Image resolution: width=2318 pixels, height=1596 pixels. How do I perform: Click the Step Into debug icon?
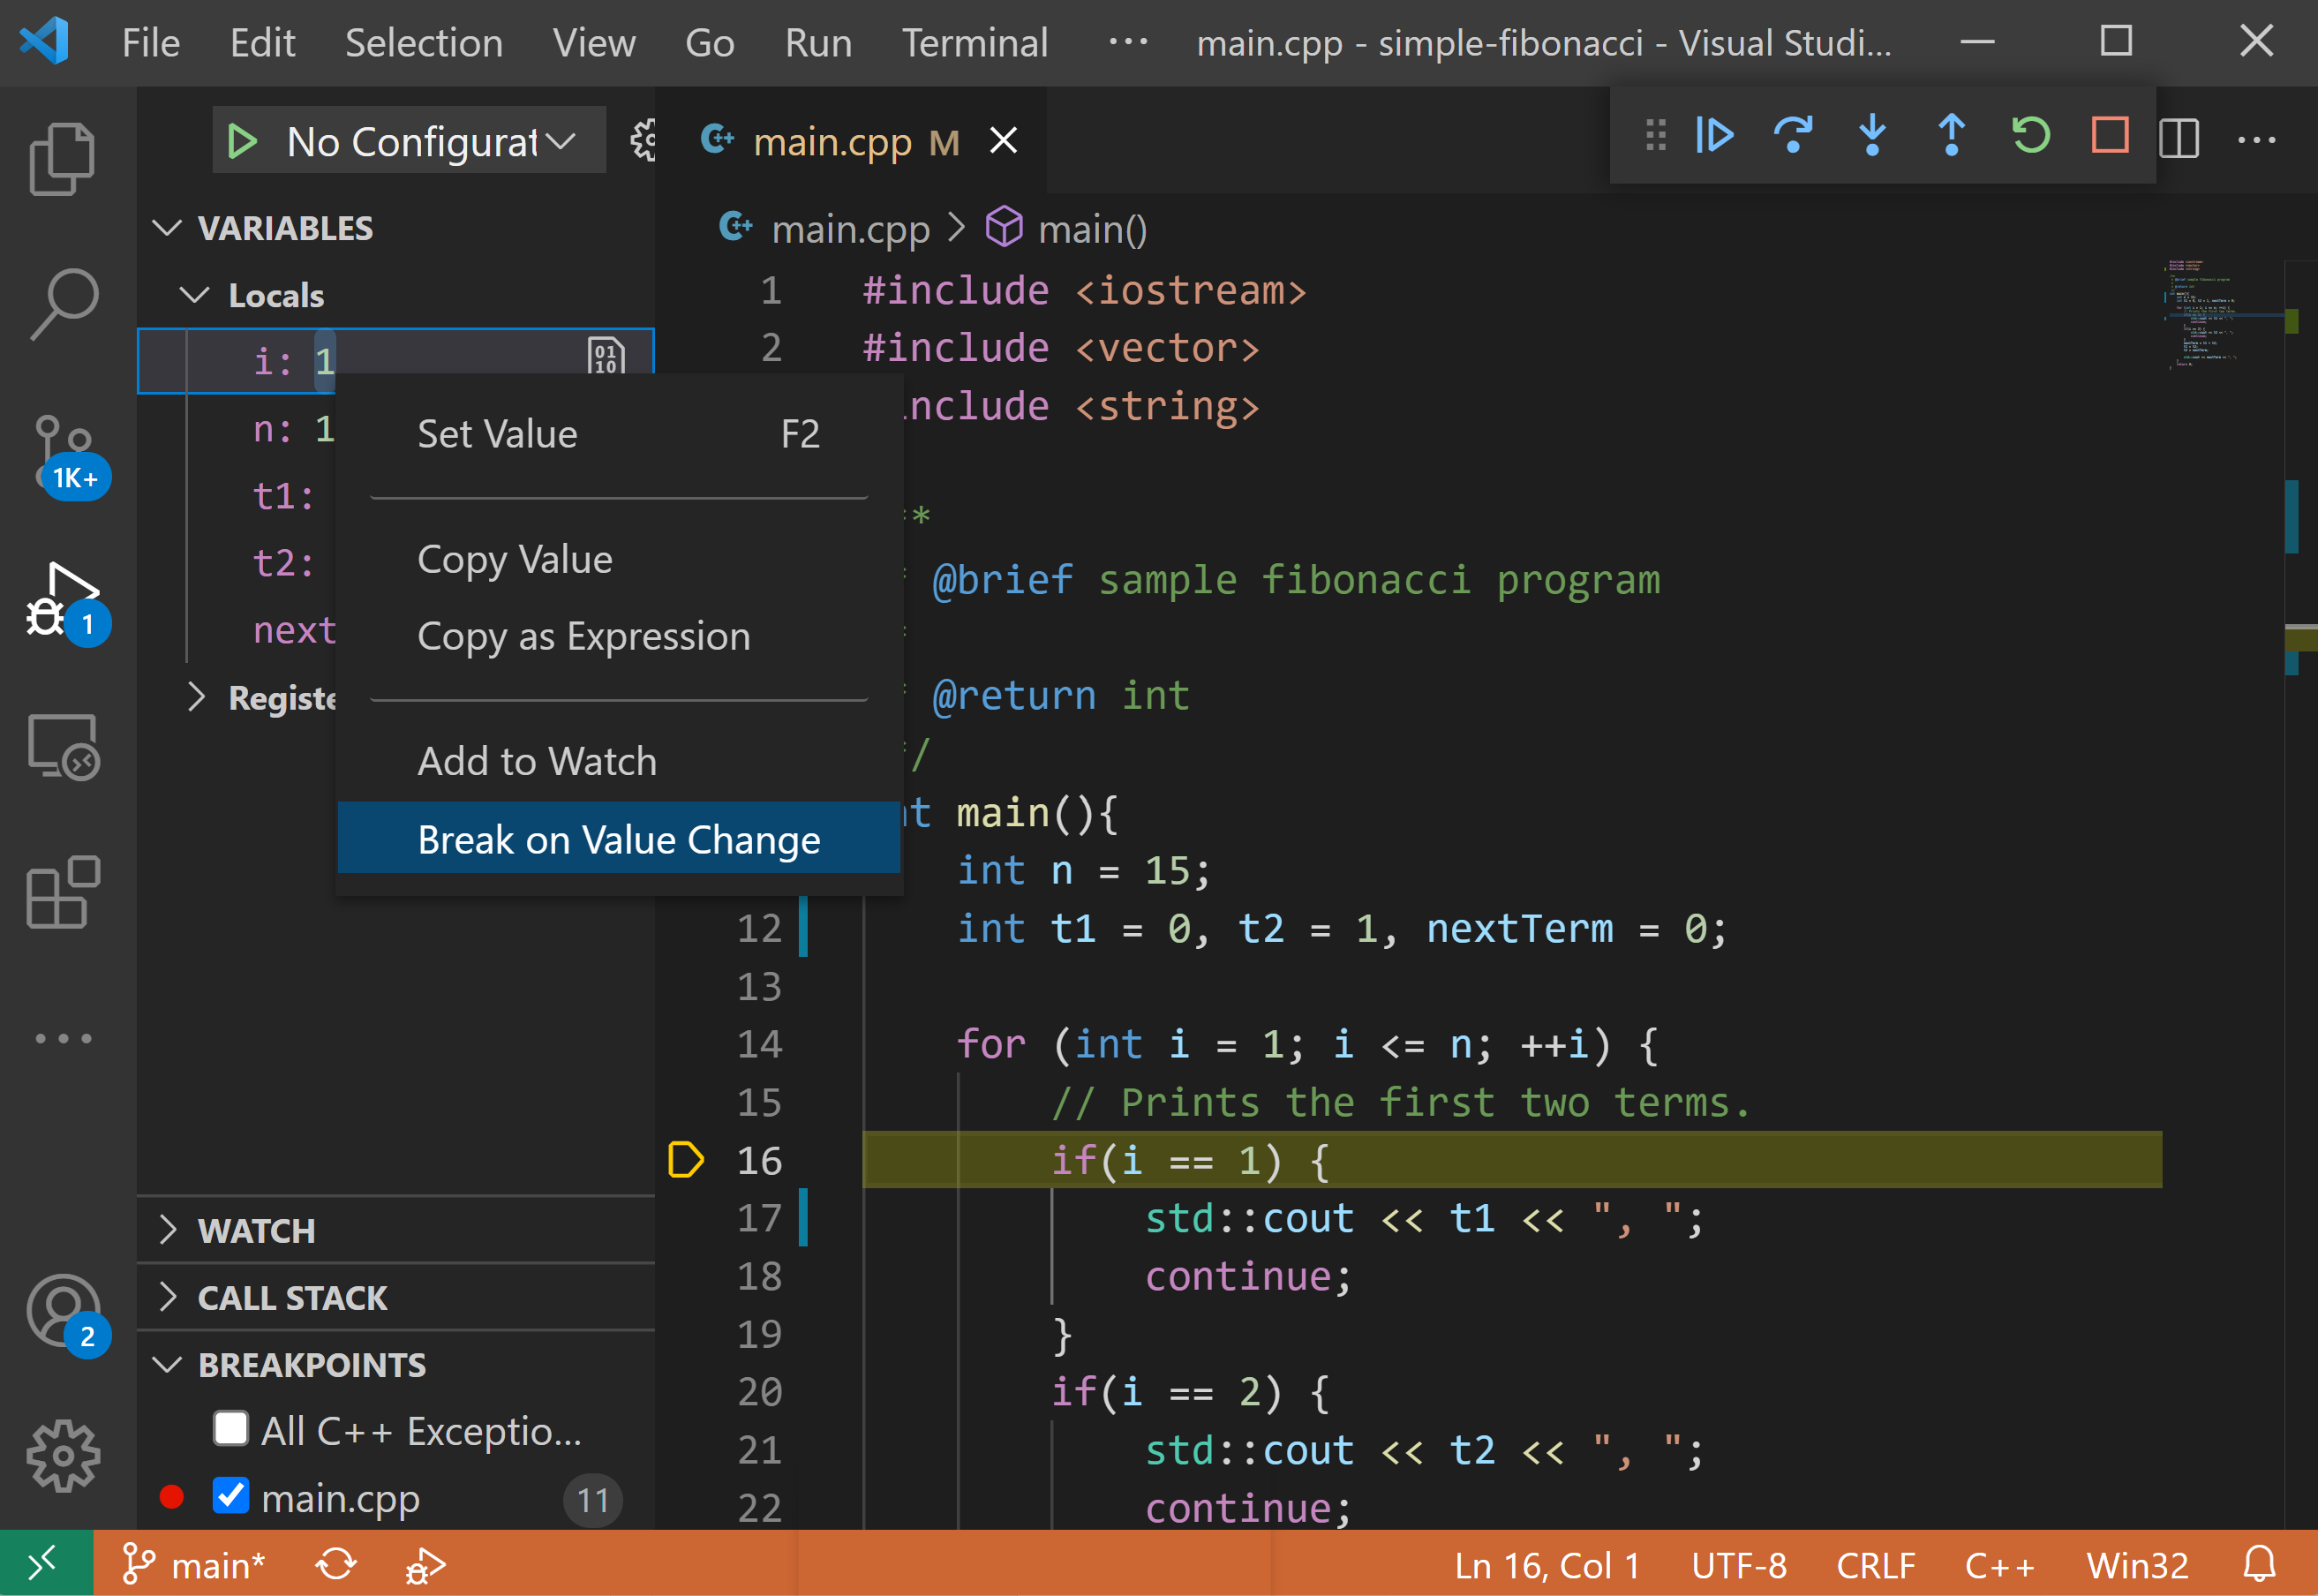[x=1872, y=136]
